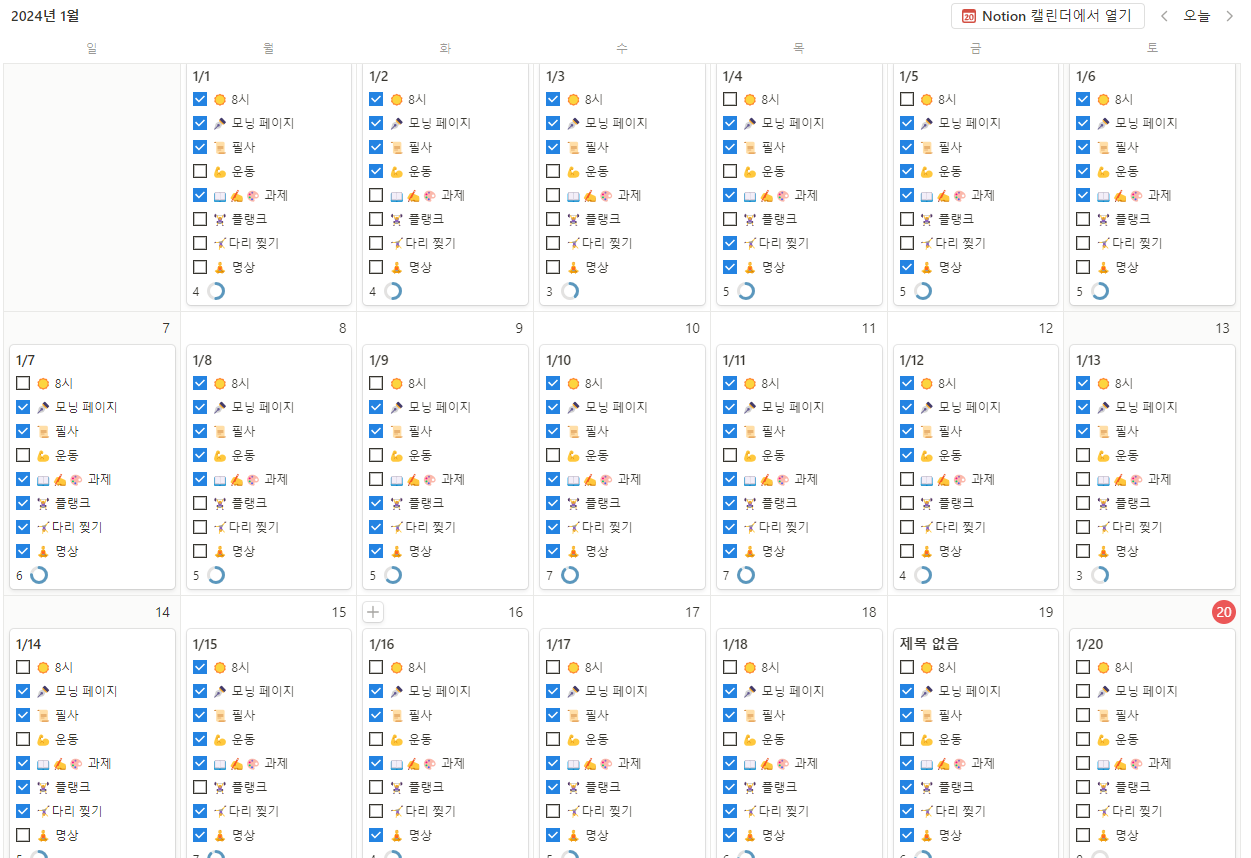Select the red highlighted date 20 badge
Screen dimensions: 1251x858
pos(1224,612)
